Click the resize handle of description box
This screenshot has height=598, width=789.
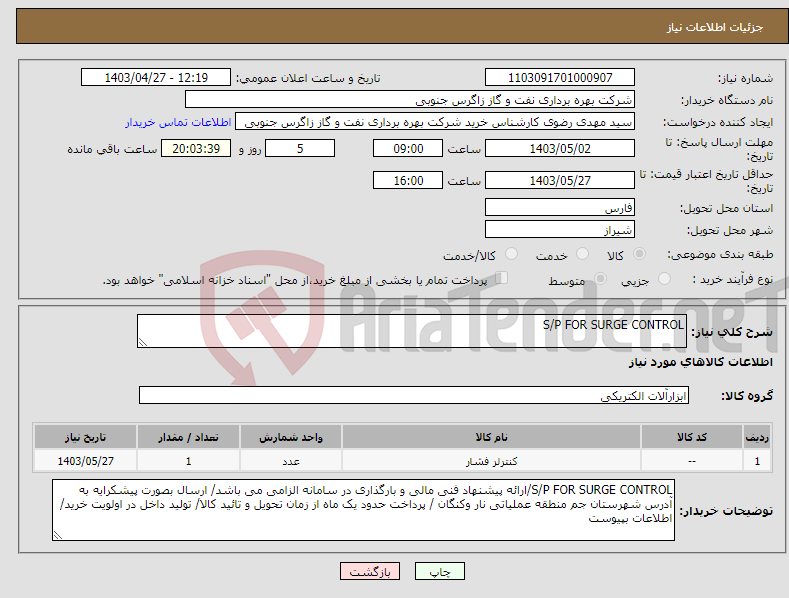pos(143,342)
